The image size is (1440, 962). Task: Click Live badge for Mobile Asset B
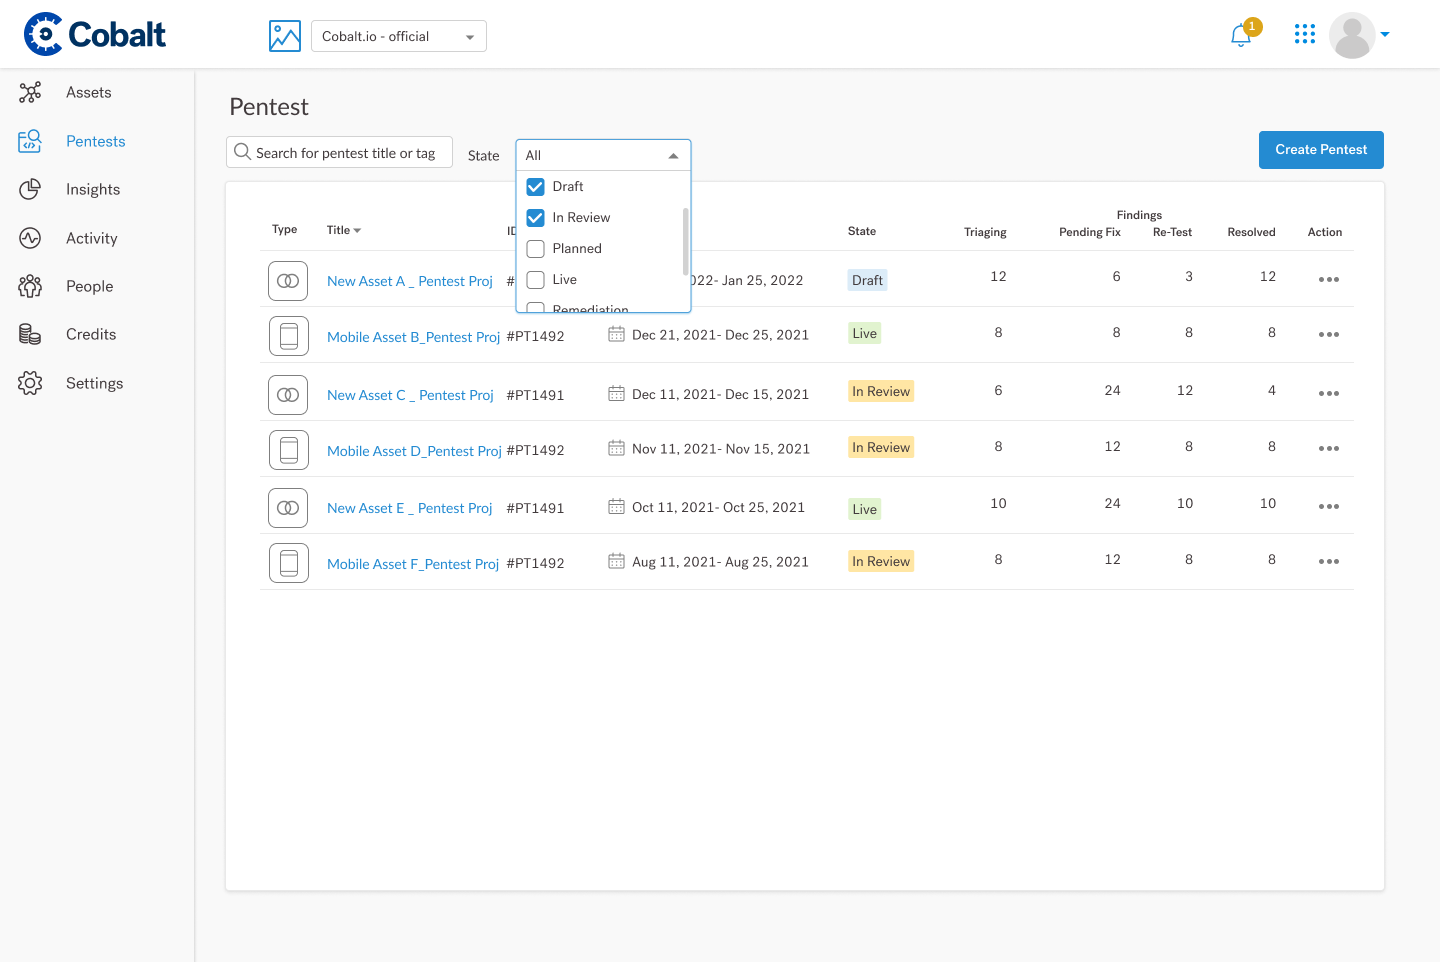865,333
